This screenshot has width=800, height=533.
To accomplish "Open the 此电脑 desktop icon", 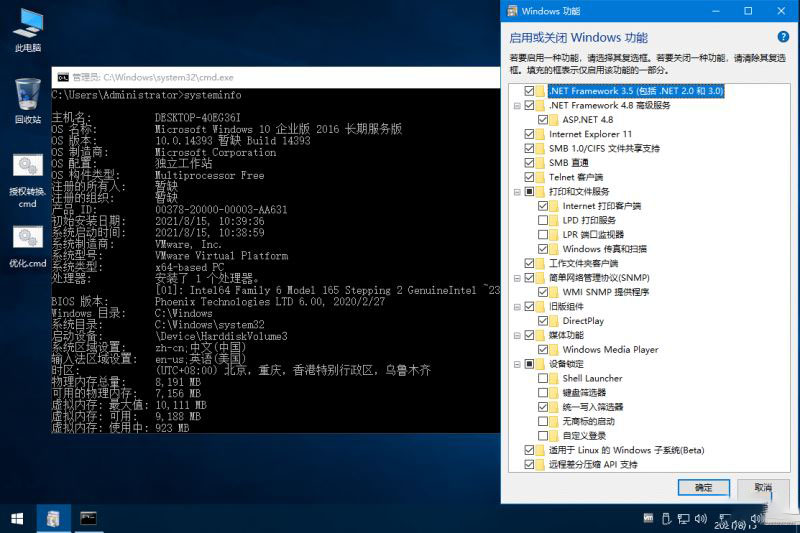I will [x=28, y=31].
